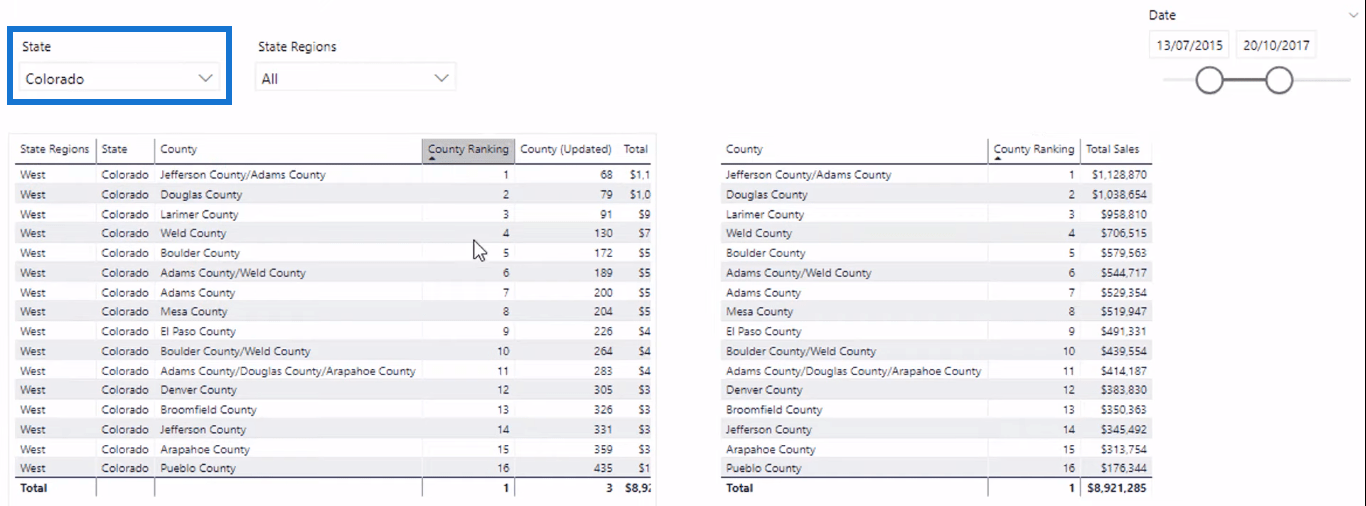1366x506 pixels.
Task: Select Jefferson County/Adams County in right table
Action: tap(808, 175)
